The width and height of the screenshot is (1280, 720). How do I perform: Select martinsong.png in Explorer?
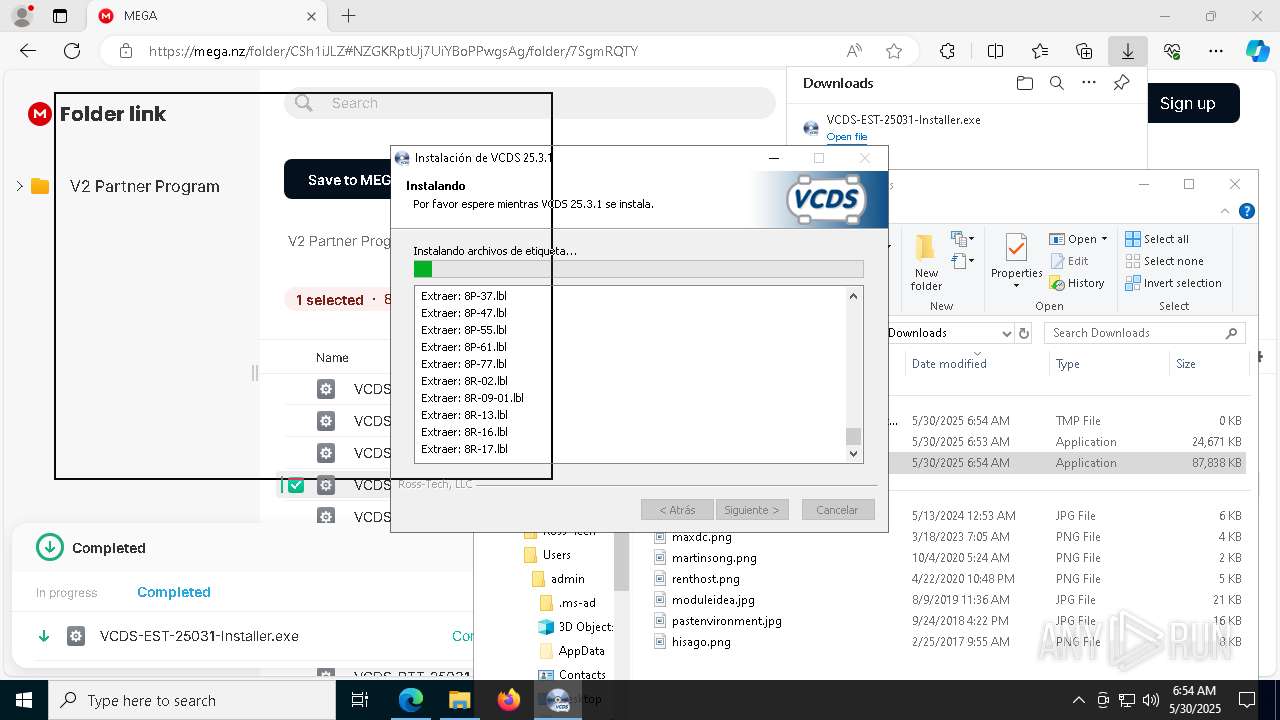click(x=714, y=558)
